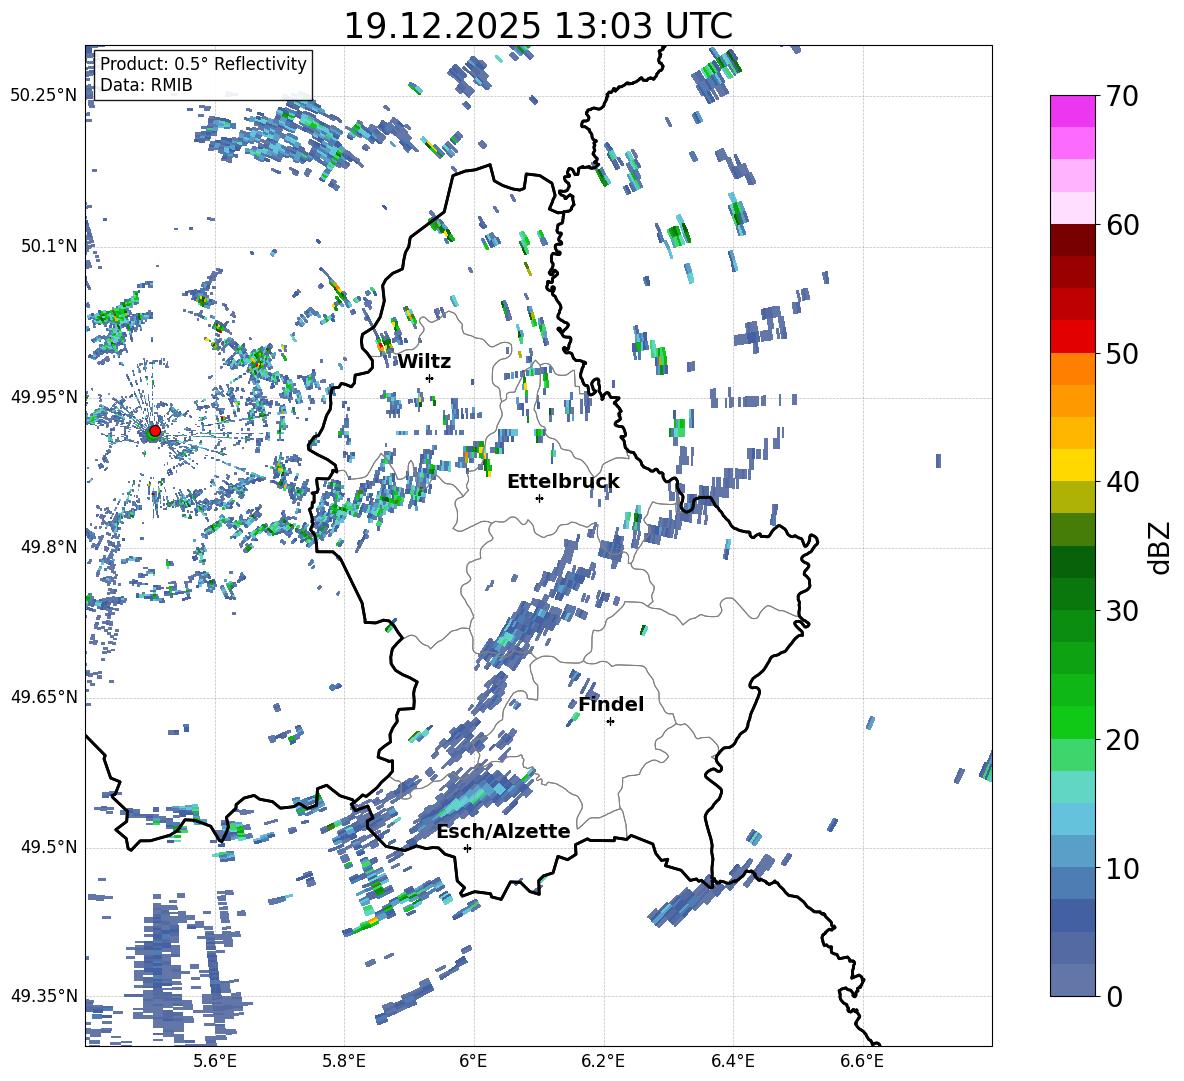The height and width of the screenshot is (1081, 1184).
Task: Pick the bright red swatch above 50 dBZ
Action: point(1073,336)
